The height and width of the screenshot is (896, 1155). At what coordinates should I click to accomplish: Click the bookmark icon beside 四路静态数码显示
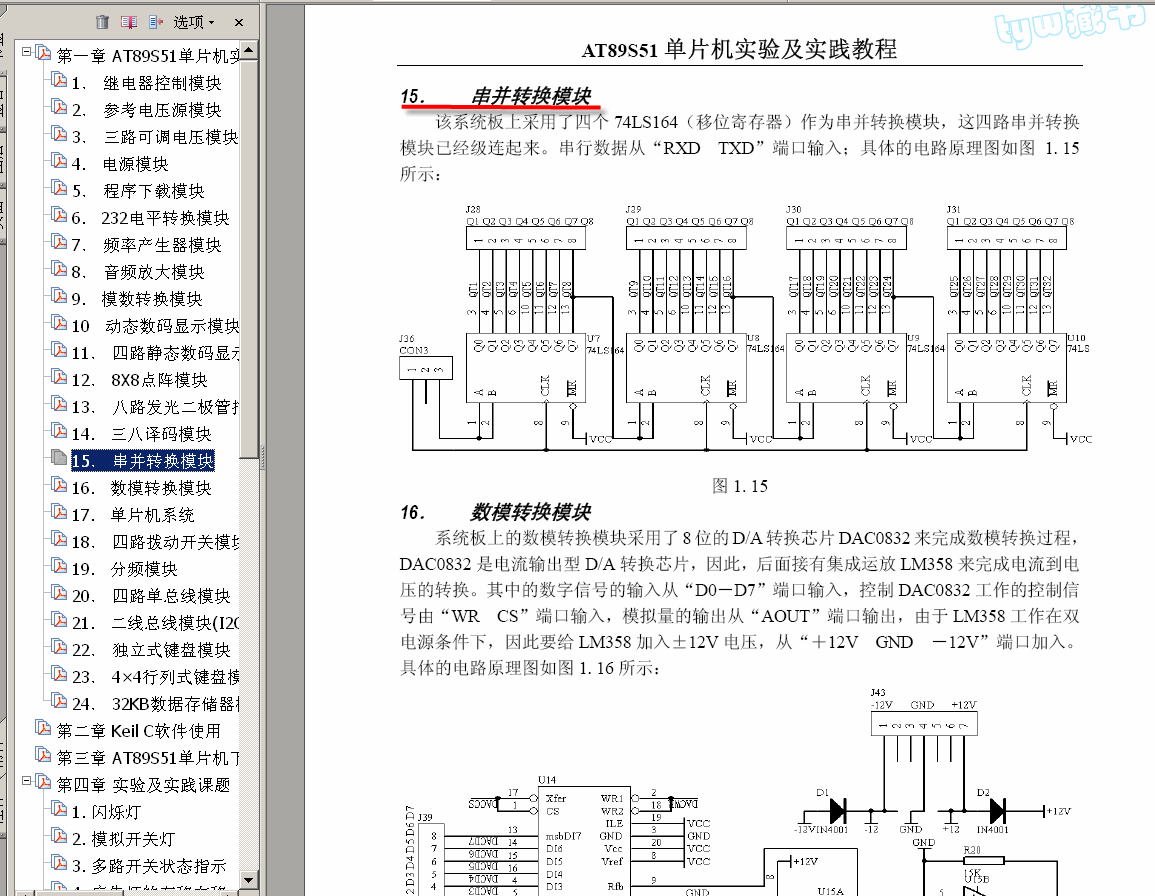[x=59, y=351]
